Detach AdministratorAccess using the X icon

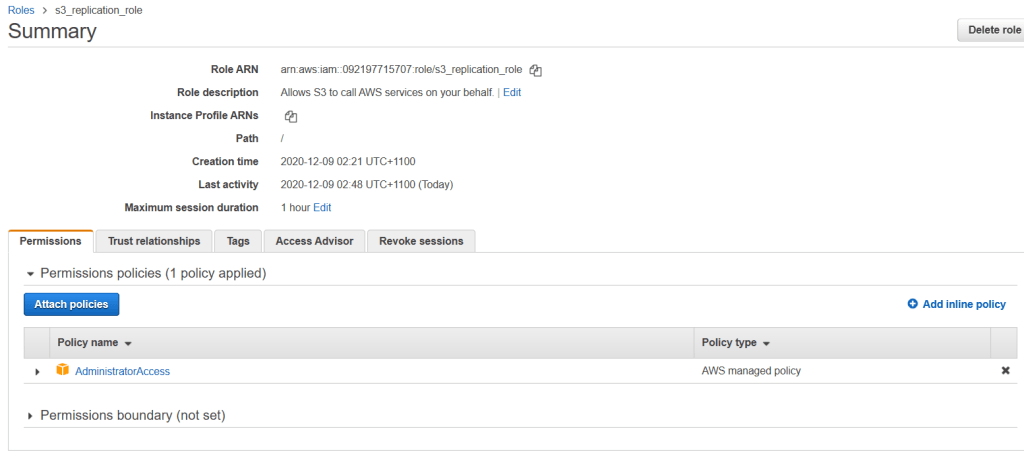point(1005,371)
